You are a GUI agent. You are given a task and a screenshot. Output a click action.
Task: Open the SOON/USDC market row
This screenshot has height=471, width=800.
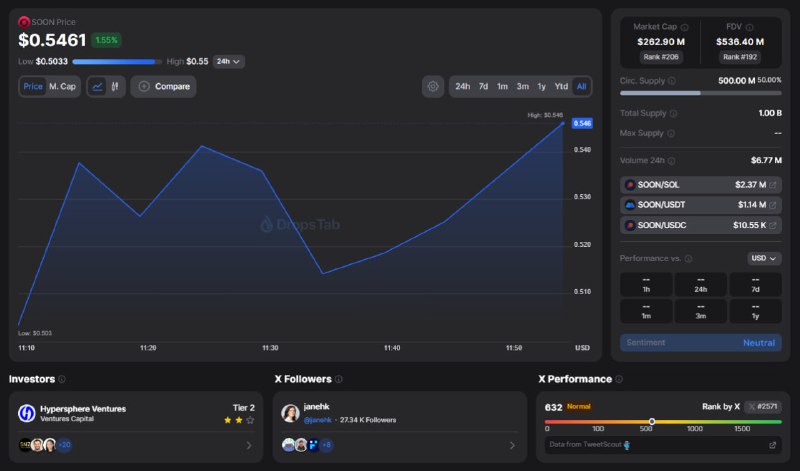[x=701, y=225]
